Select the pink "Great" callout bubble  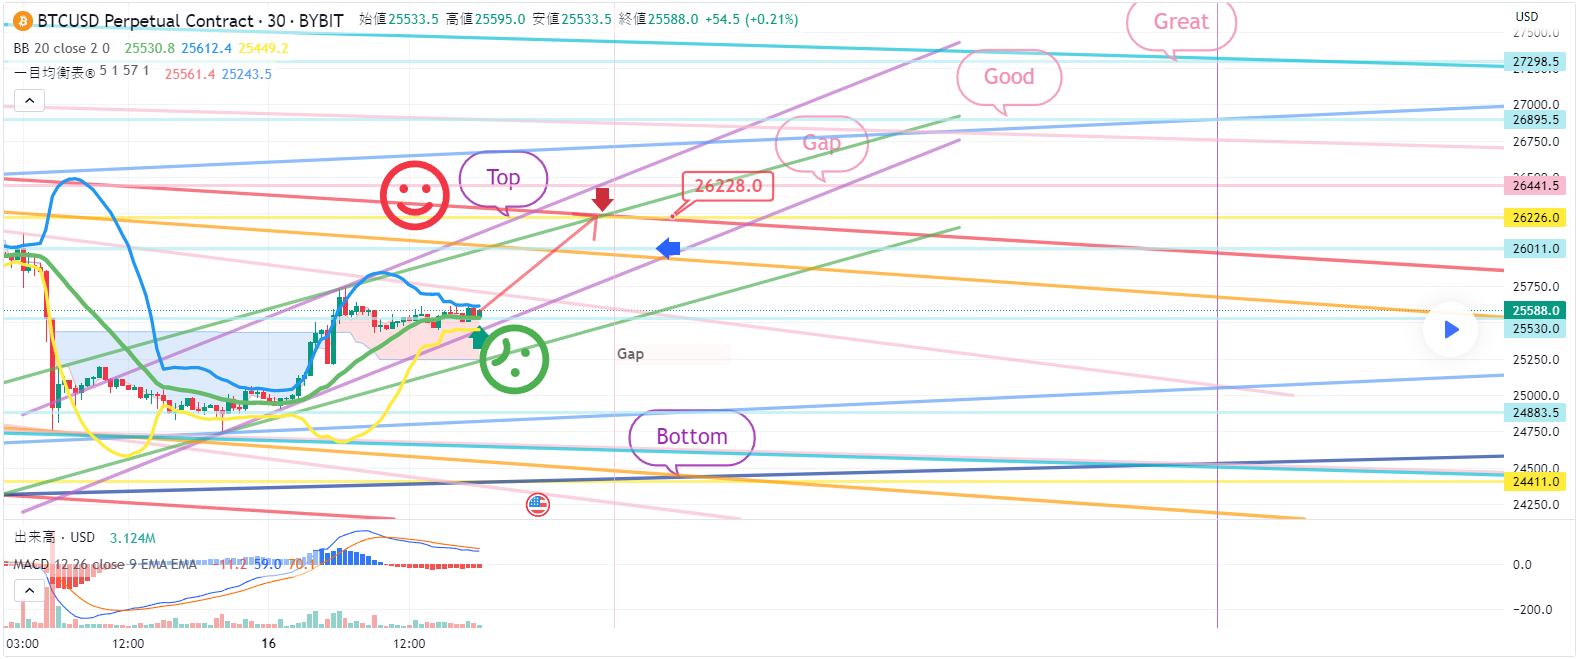(x=1181, y=22)
